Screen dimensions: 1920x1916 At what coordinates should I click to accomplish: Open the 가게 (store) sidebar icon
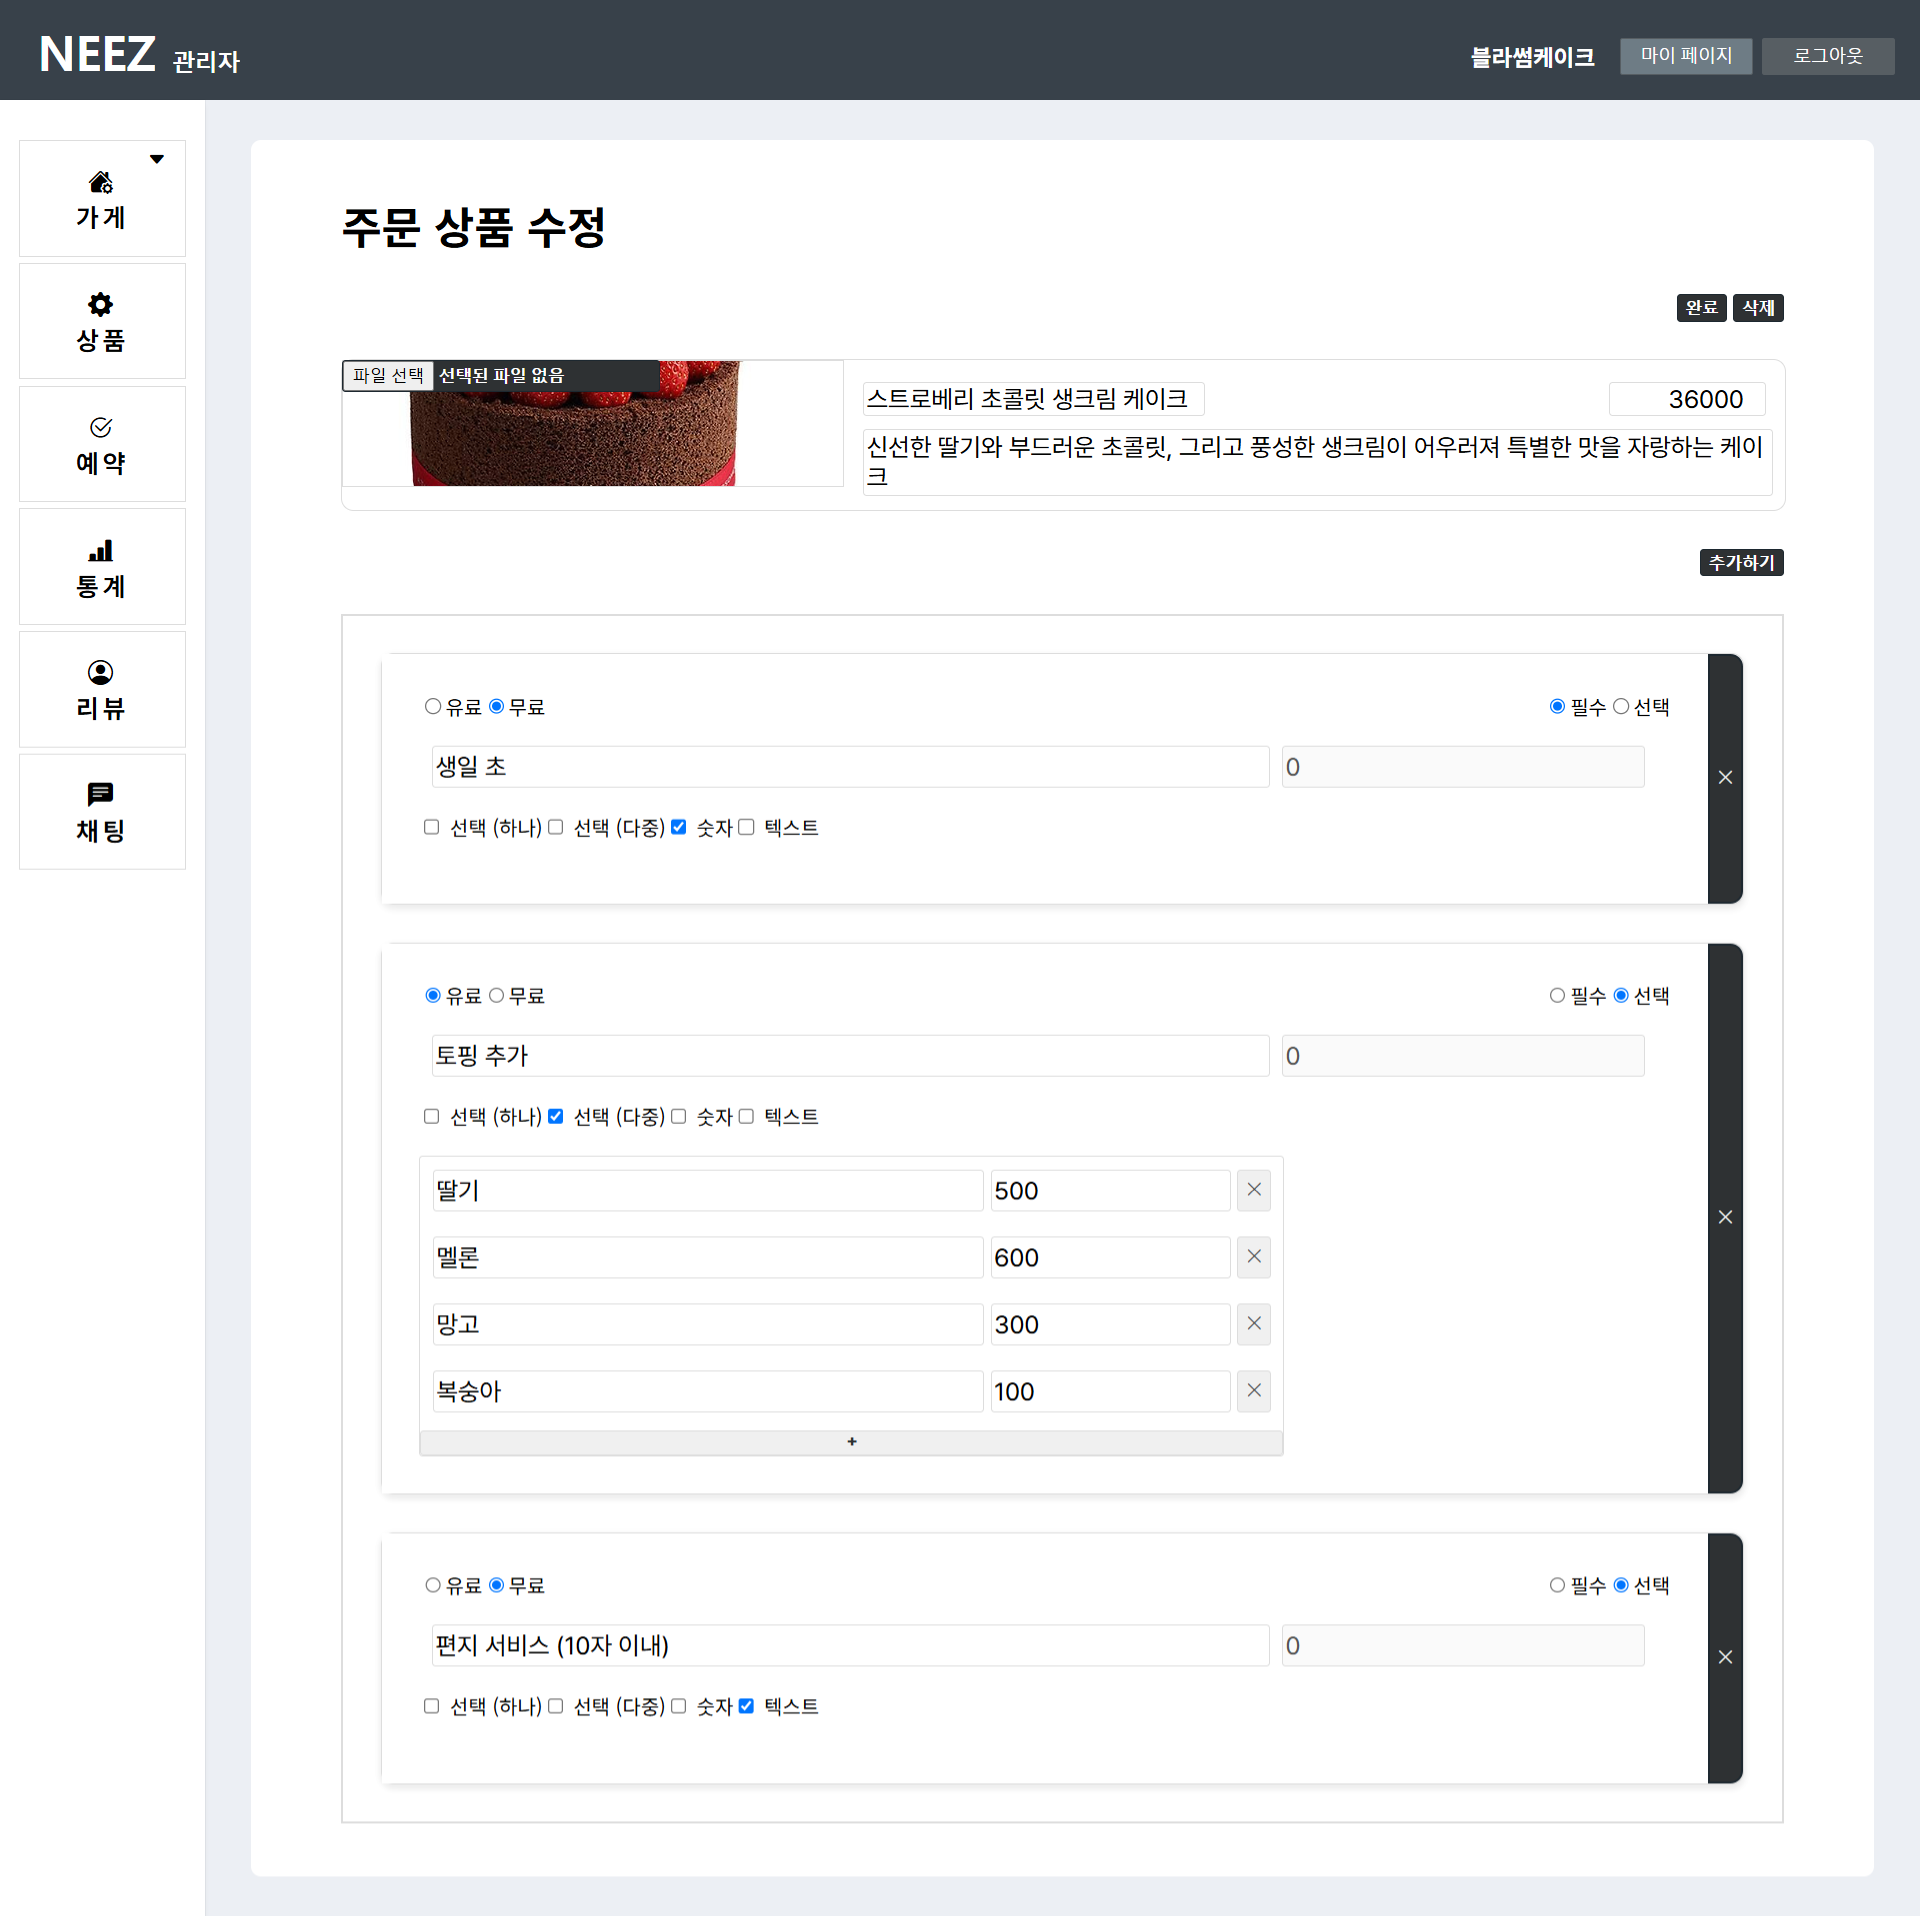click(101, 183)
